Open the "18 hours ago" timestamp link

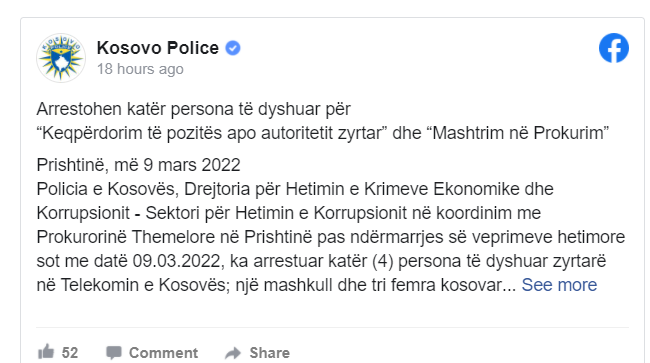(140, 69)
